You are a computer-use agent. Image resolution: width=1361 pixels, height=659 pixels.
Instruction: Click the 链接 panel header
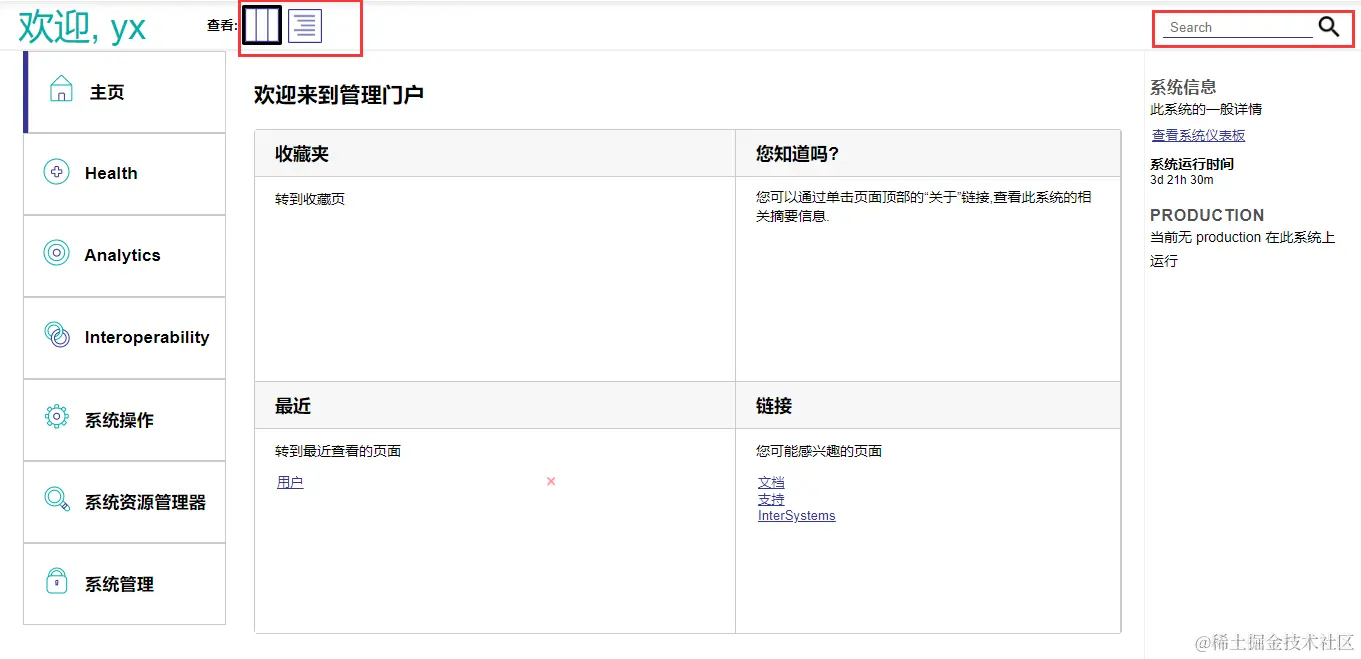coord(928,406)
